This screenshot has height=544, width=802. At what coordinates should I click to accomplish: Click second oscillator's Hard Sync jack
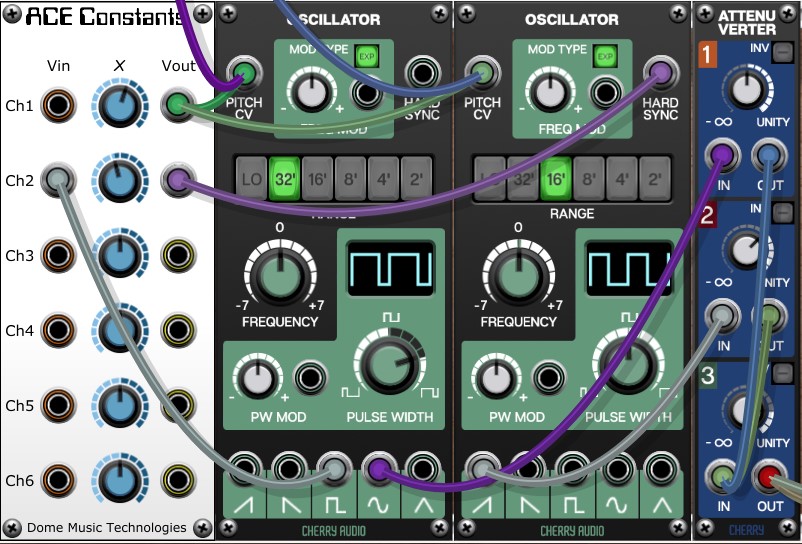coord(661,73)
